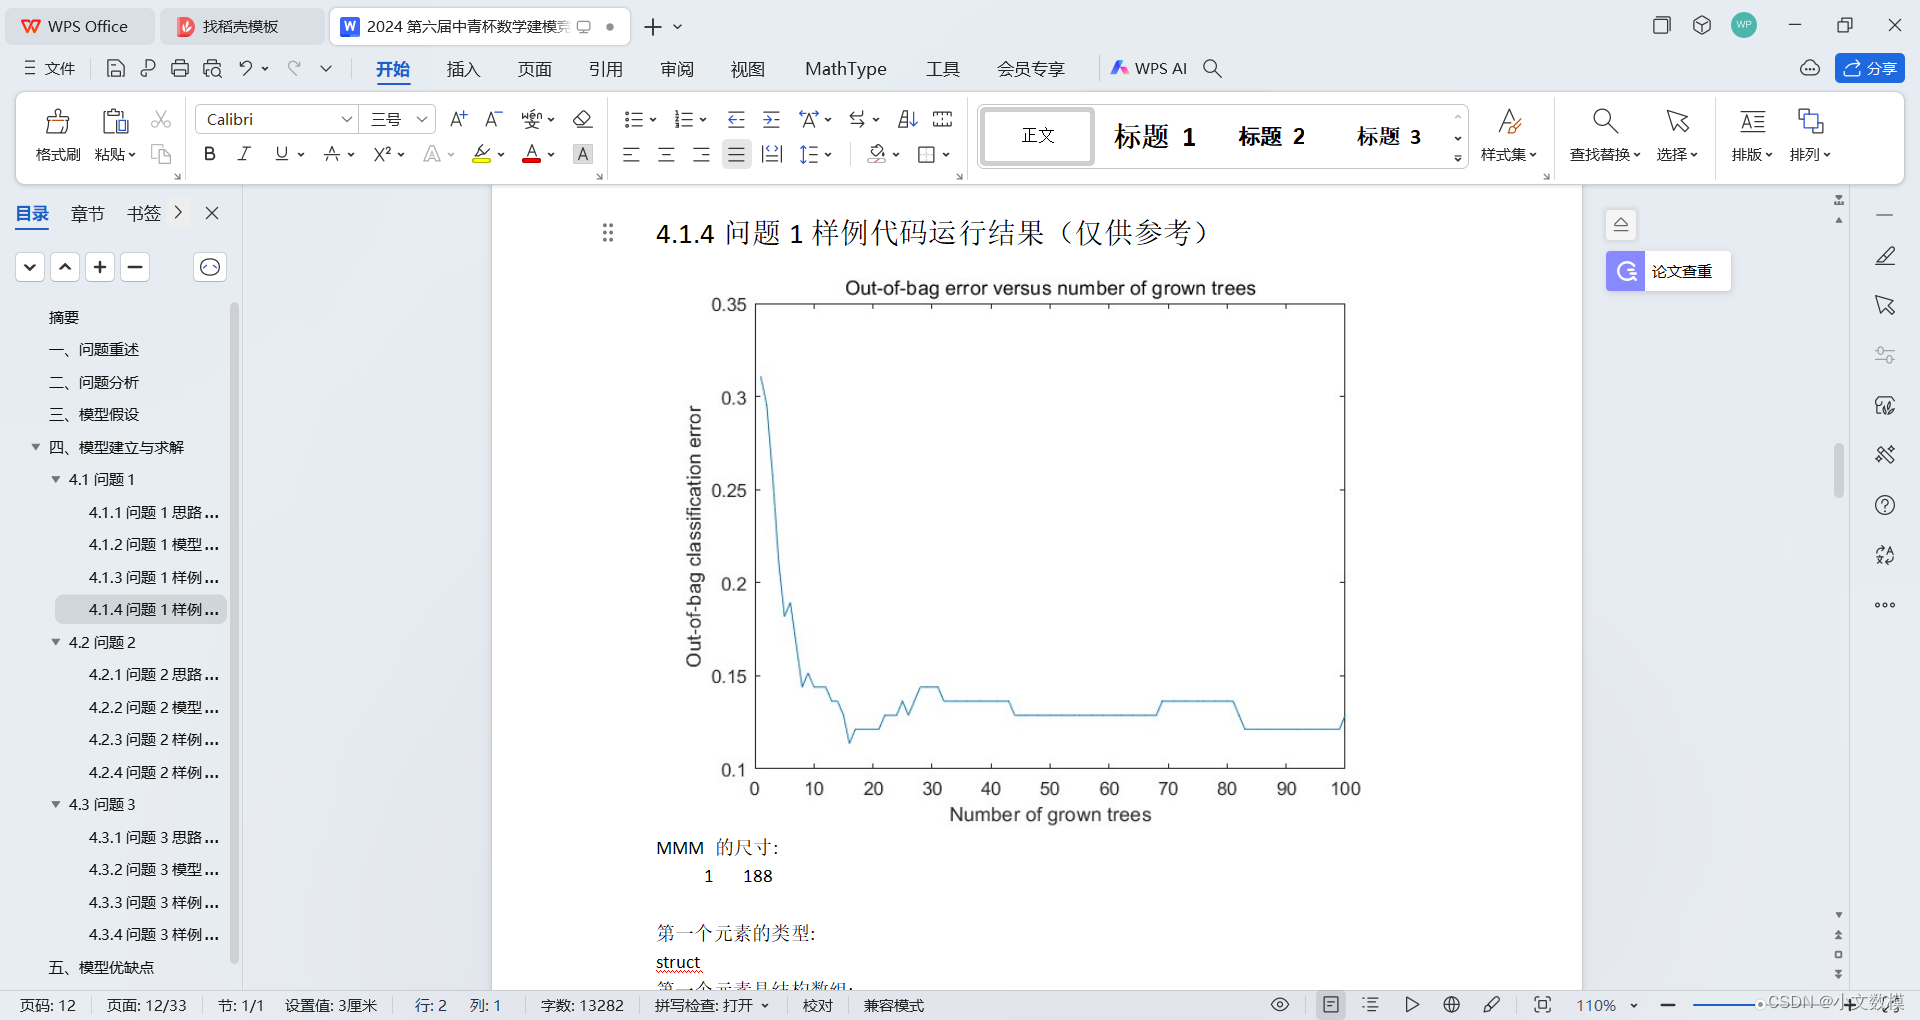Apply the 标题 1 heading style
The image size is (1920, 1020).
(x=1154, y=136)
